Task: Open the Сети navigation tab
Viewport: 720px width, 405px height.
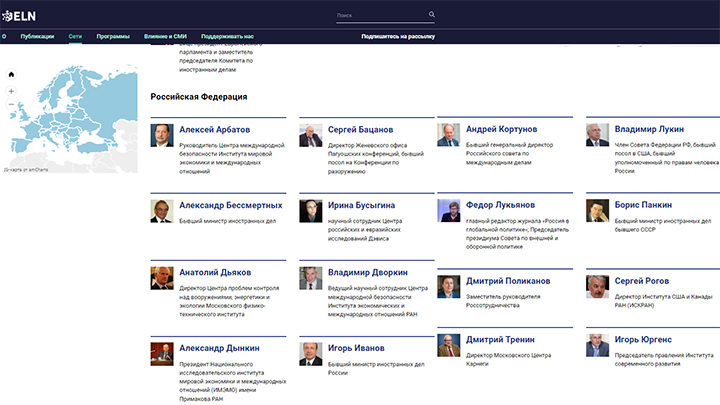Action: pyautogui.click(x=75, y=36)
